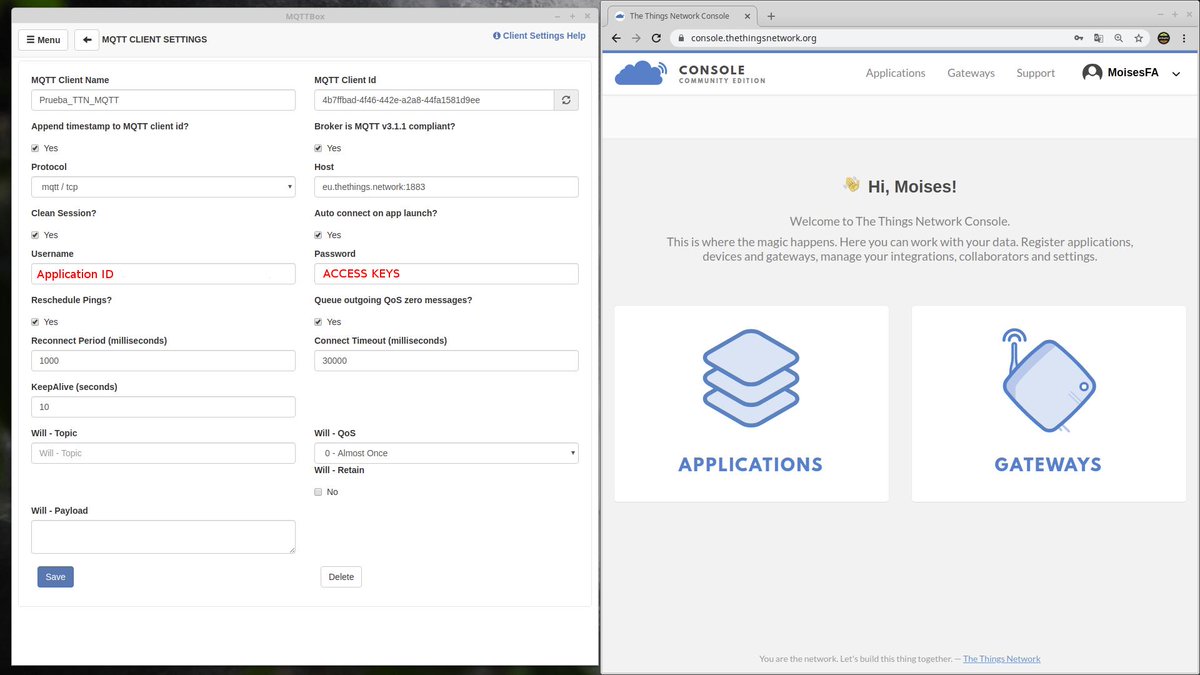
Task: Click the Reconnect Period field
Action: [163, 360]
